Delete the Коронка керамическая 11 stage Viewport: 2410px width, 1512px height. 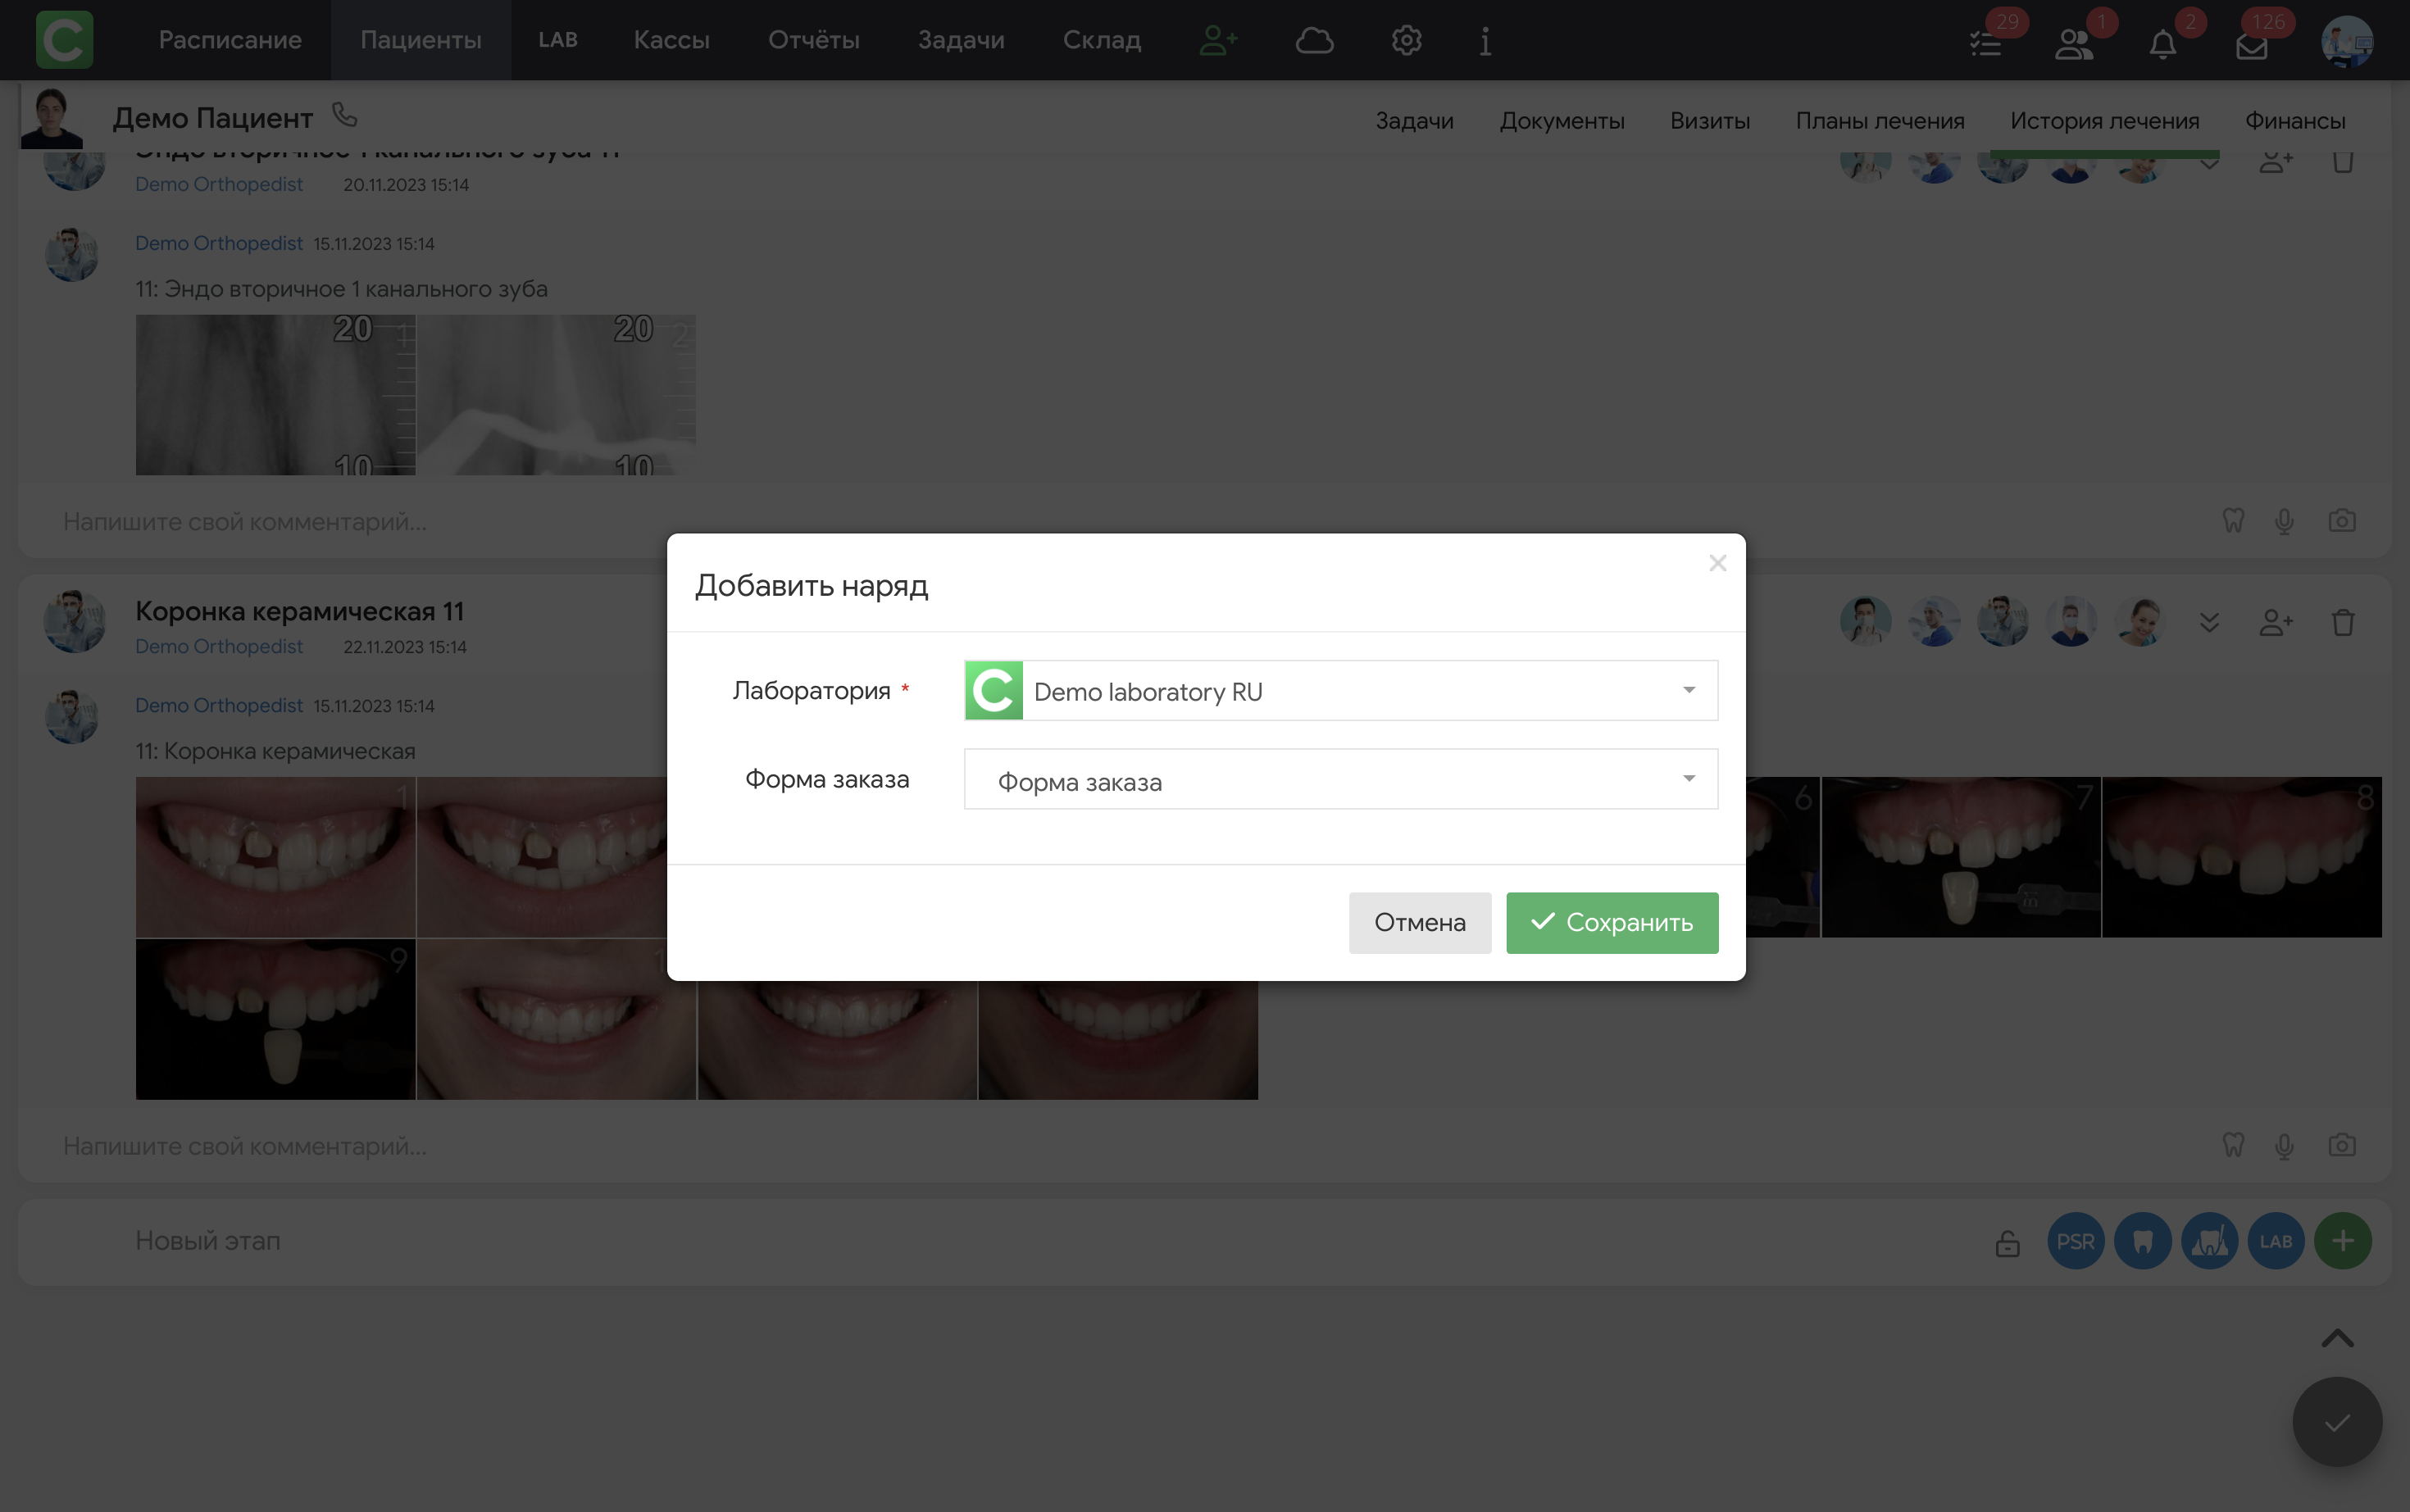tap(2343, 623)
